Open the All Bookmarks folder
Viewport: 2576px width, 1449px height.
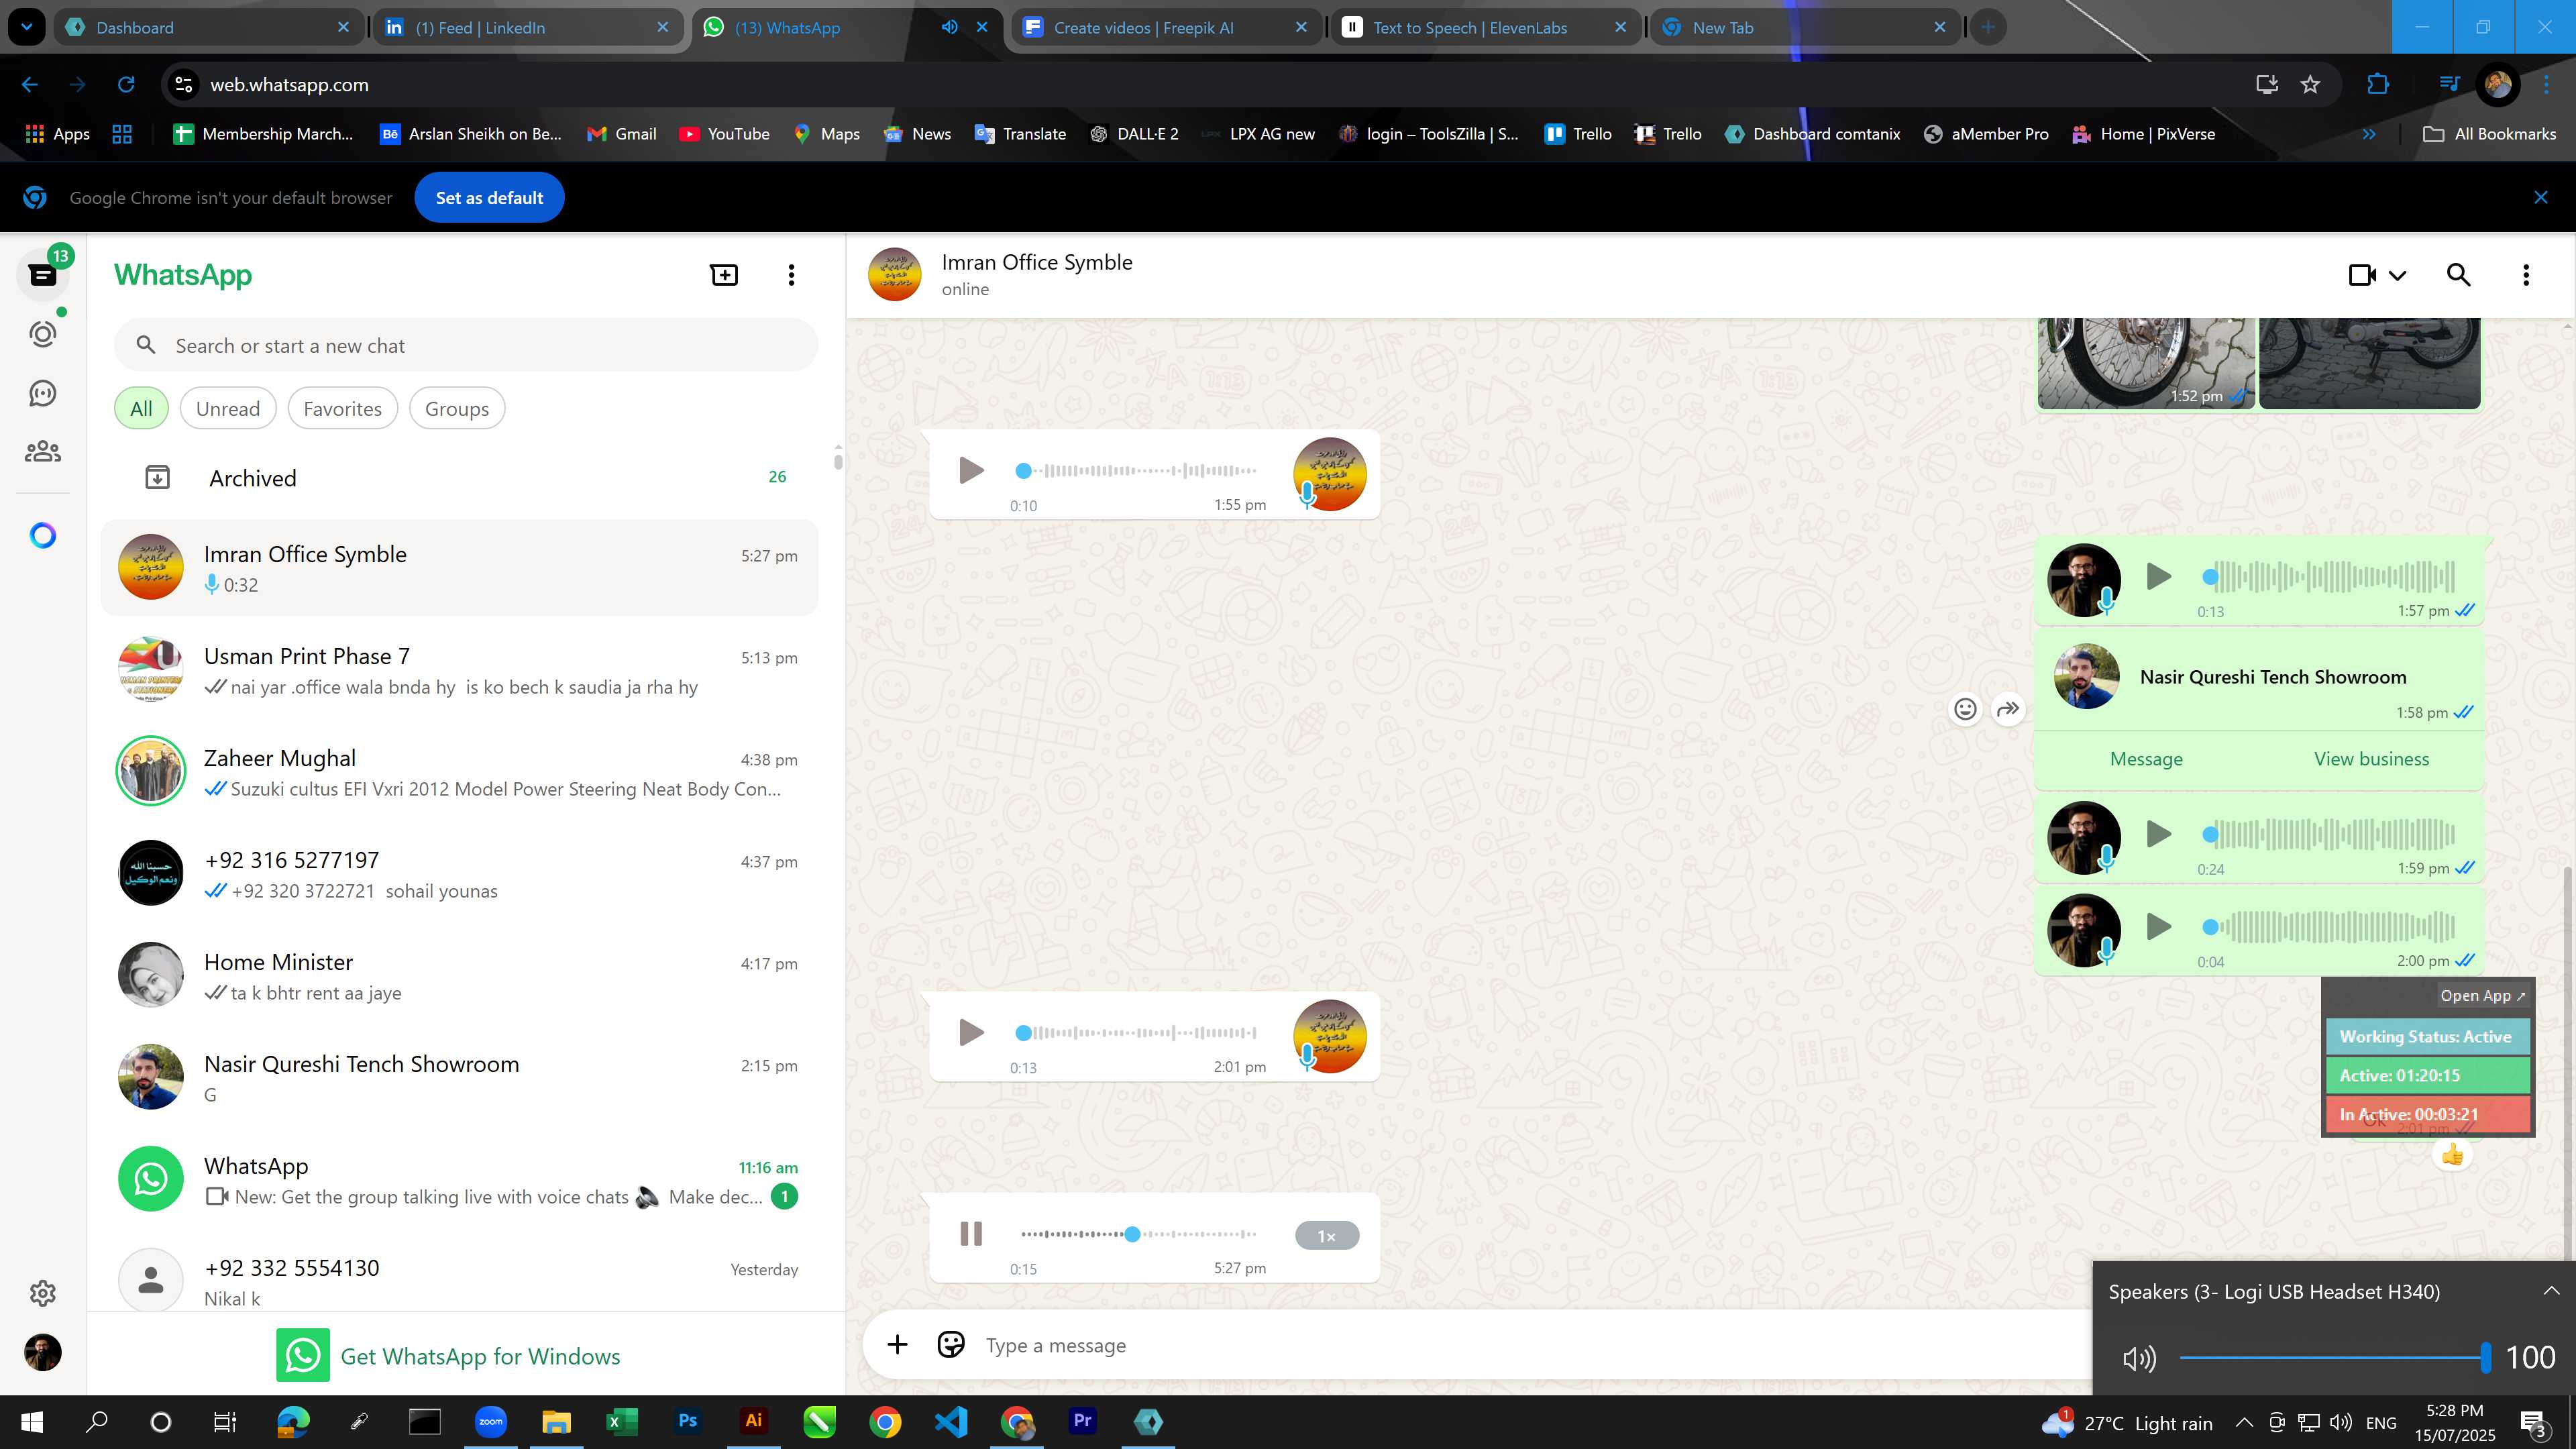coord(2489,134)
